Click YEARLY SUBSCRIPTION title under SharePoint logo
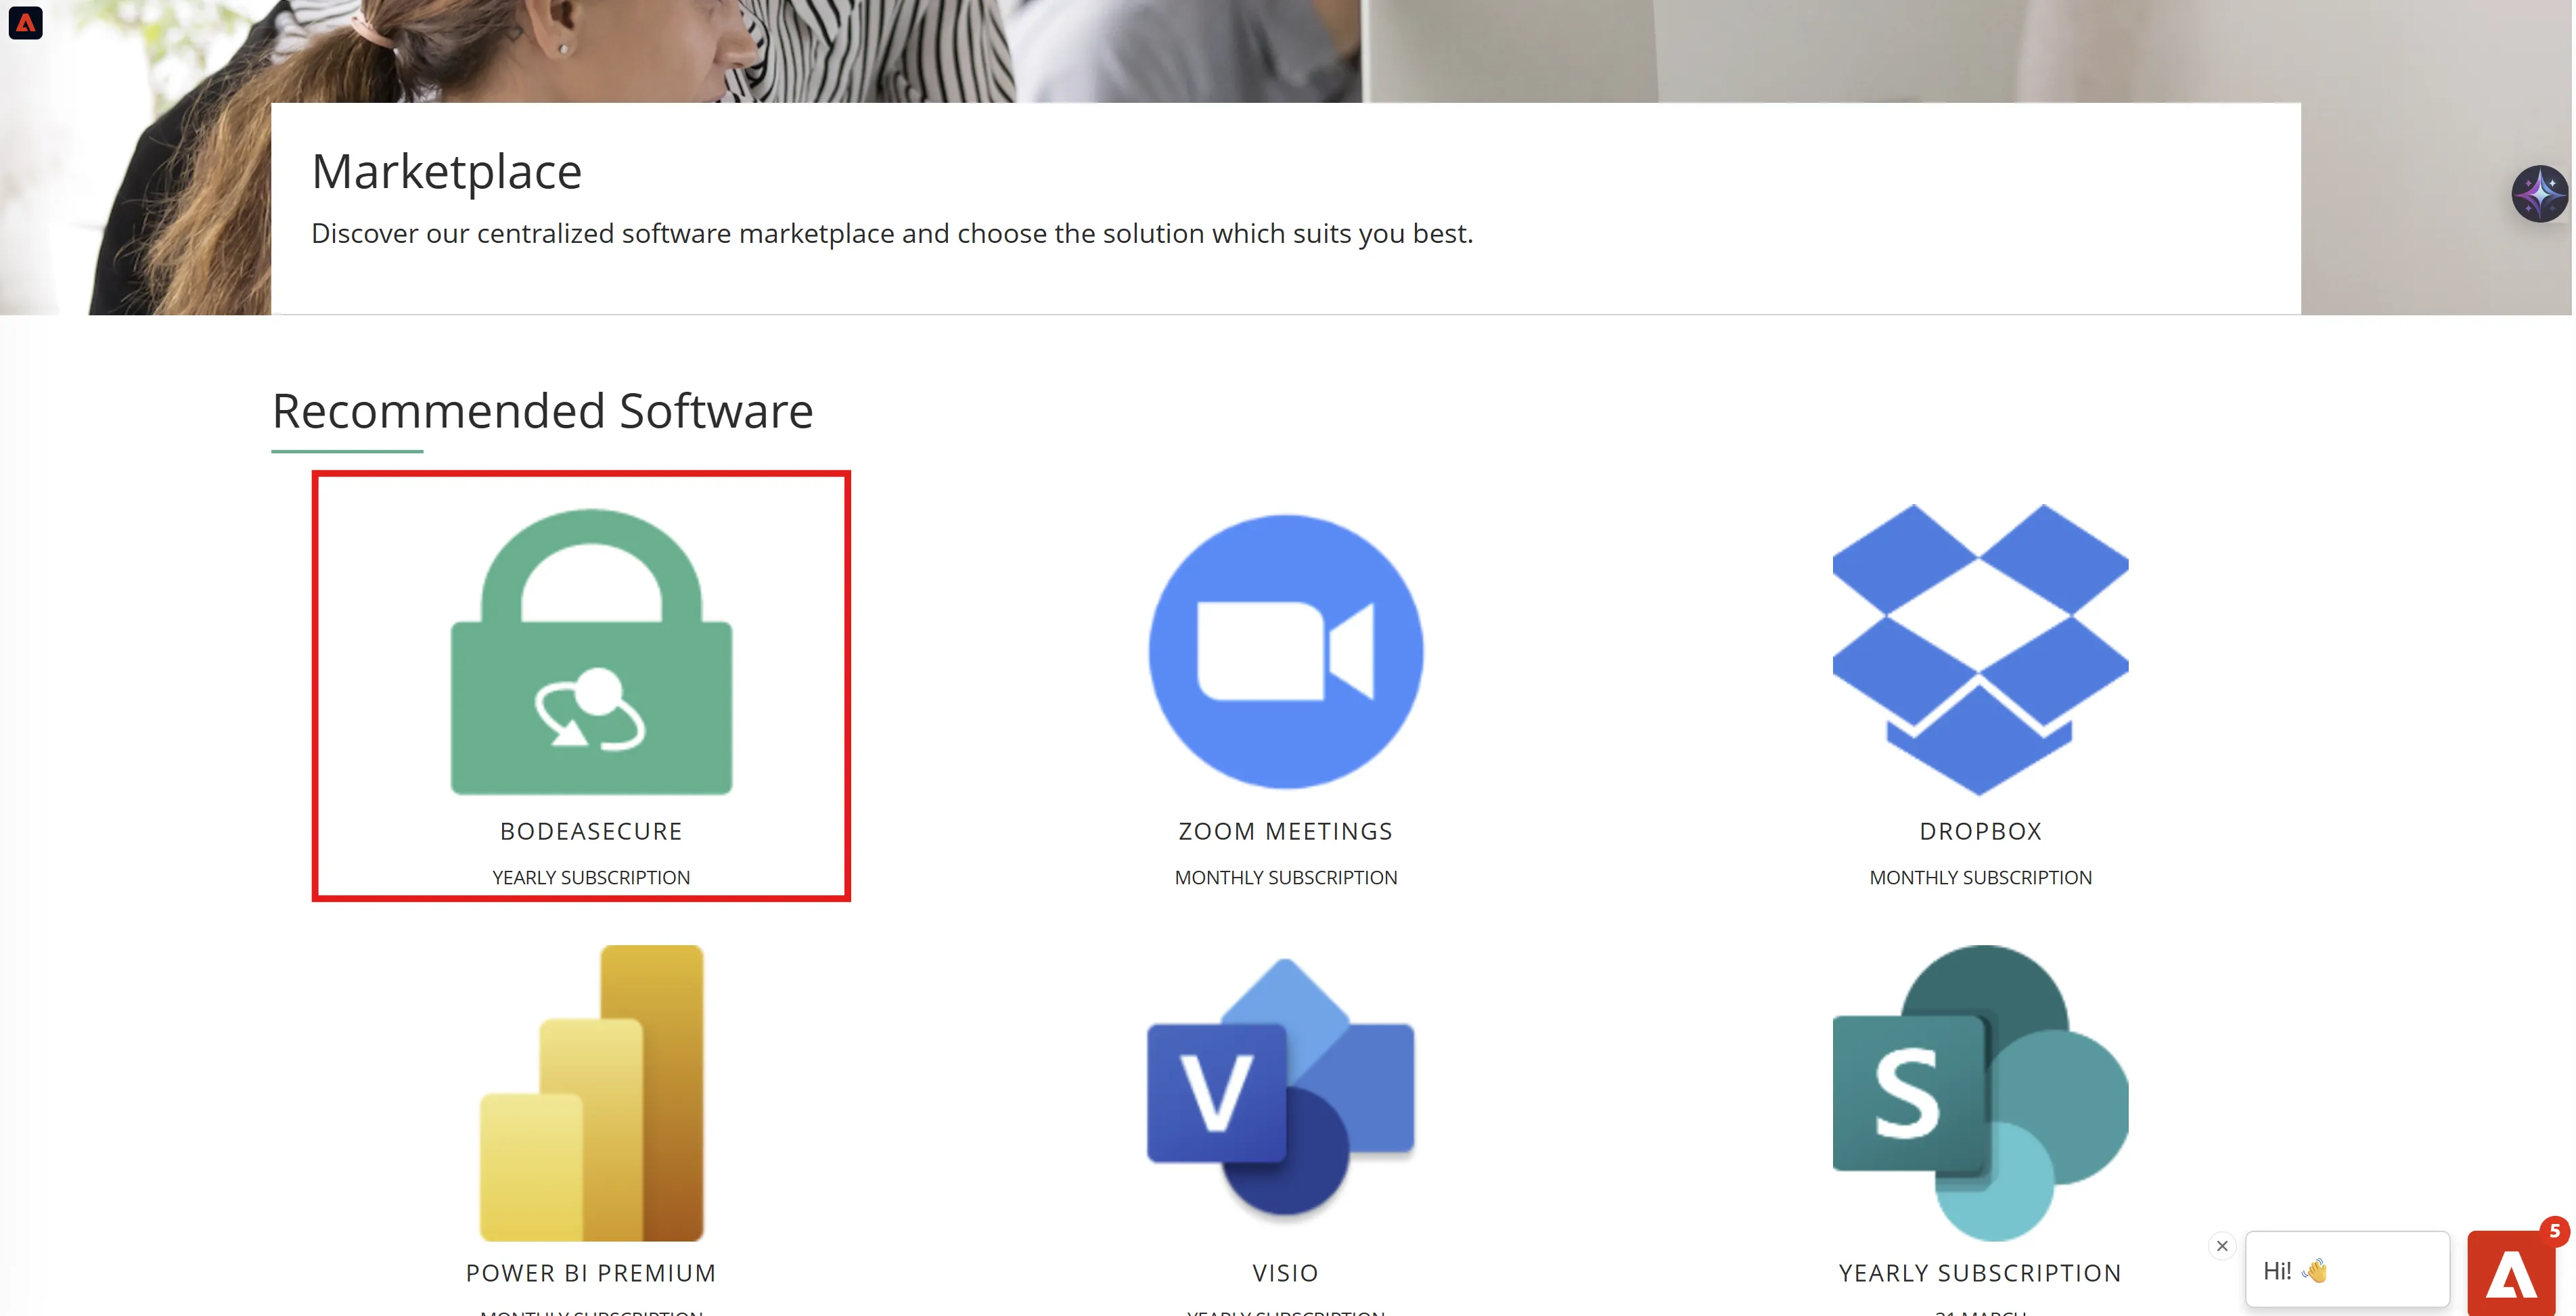Image resolution: width=2576 pixels, height=1316 pixels. [x=1980, y=1273]
